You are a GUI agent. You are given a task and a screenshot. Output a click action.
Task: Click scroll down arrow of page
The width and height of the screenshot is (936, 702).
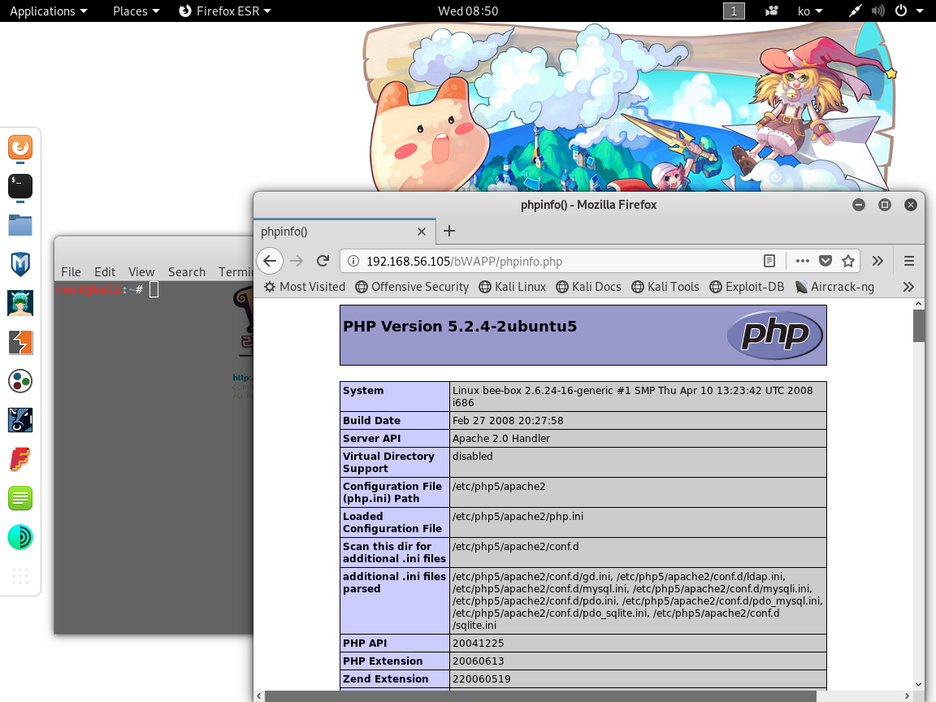919,684
